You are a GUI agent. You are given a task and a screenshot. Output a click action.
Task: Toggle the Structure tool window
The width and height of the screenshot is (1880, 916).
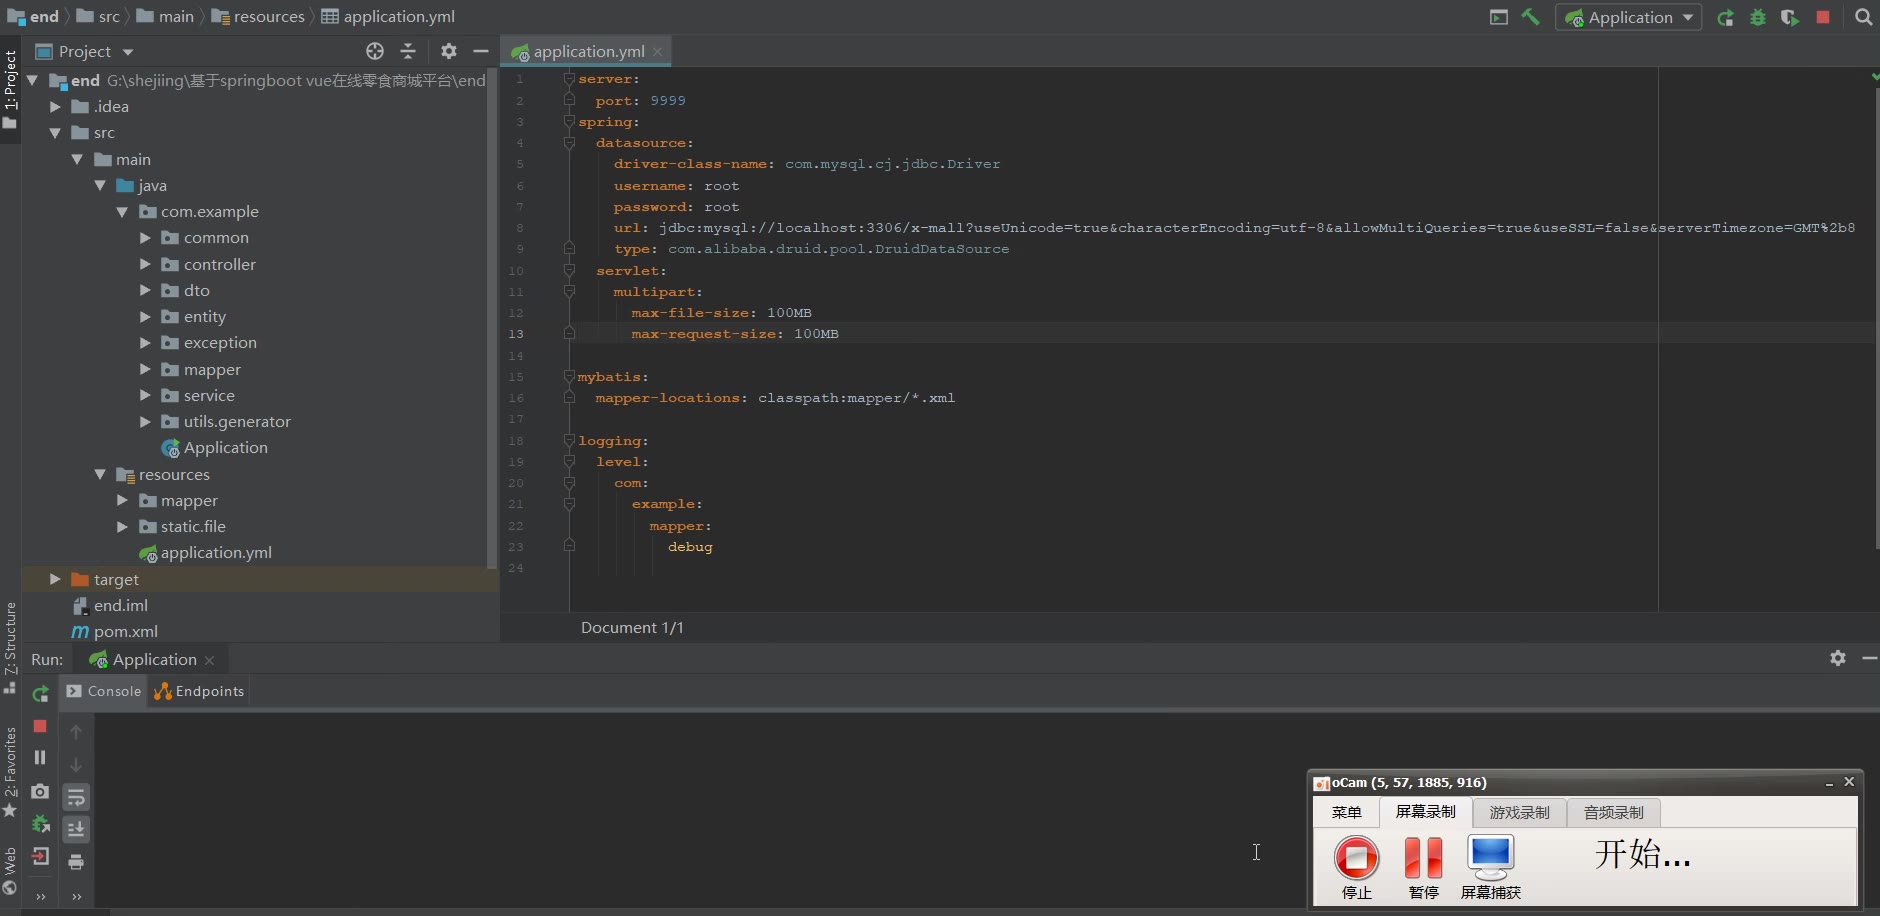[x=10, y=645]
